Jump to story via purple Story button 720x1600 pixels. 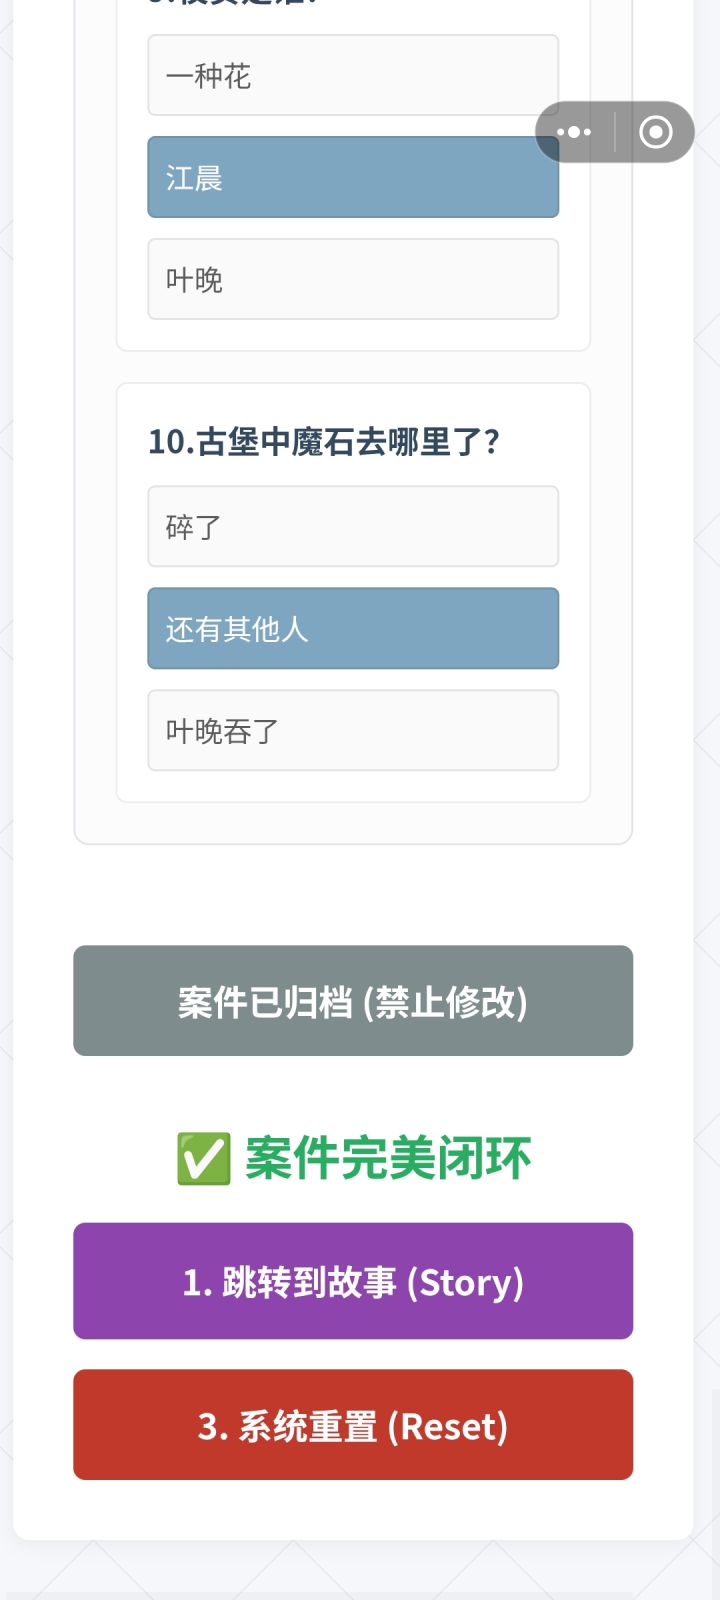(353, 1281)
